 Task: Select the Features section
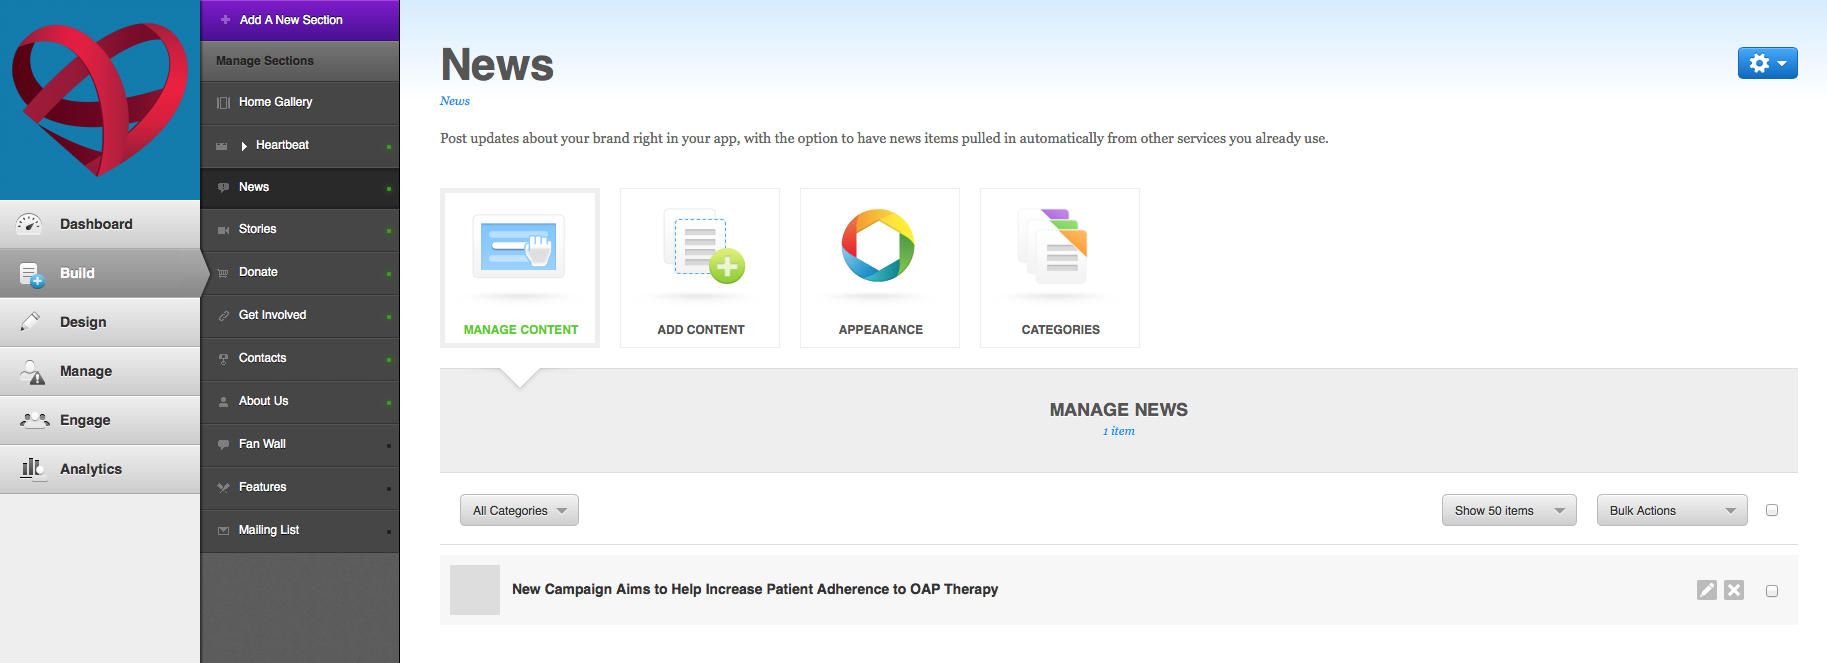pos(300,488)
